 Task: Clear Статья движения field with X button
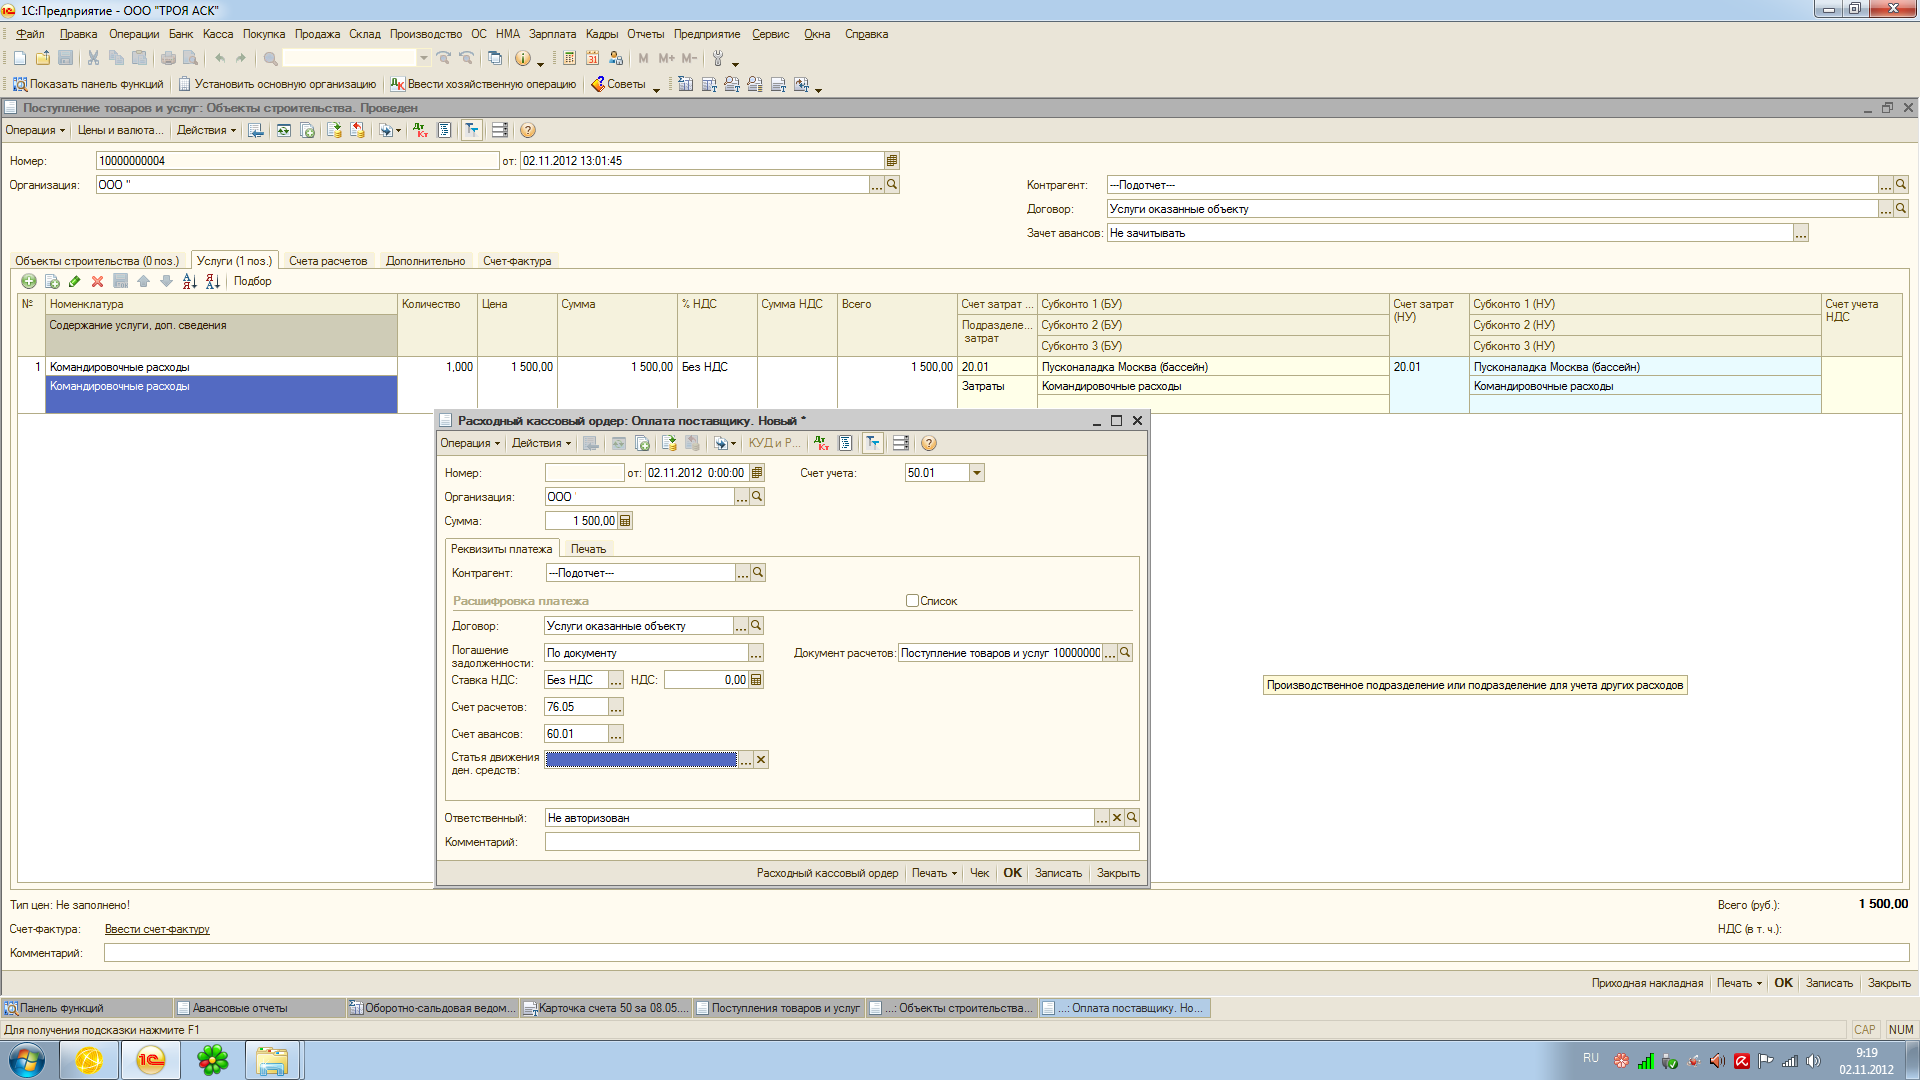pos(761,760)
